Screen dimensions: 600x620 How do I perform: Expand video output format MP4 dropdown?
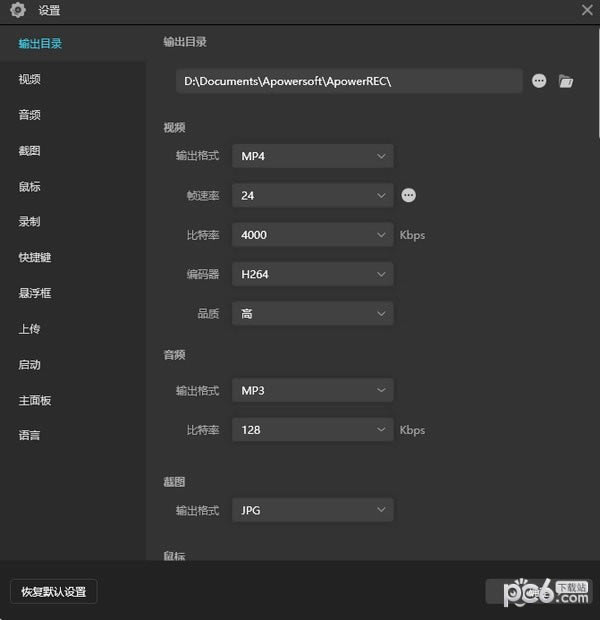click(312, 156)
